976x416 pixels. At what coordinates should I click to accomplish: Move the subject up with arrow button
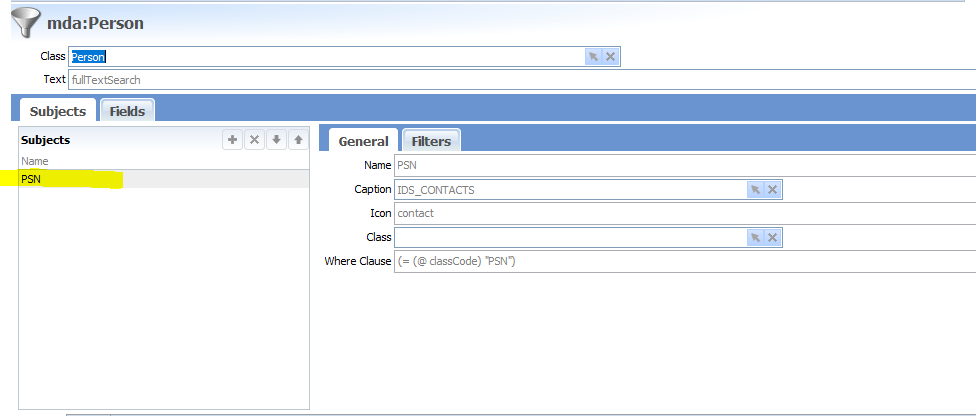297,140
